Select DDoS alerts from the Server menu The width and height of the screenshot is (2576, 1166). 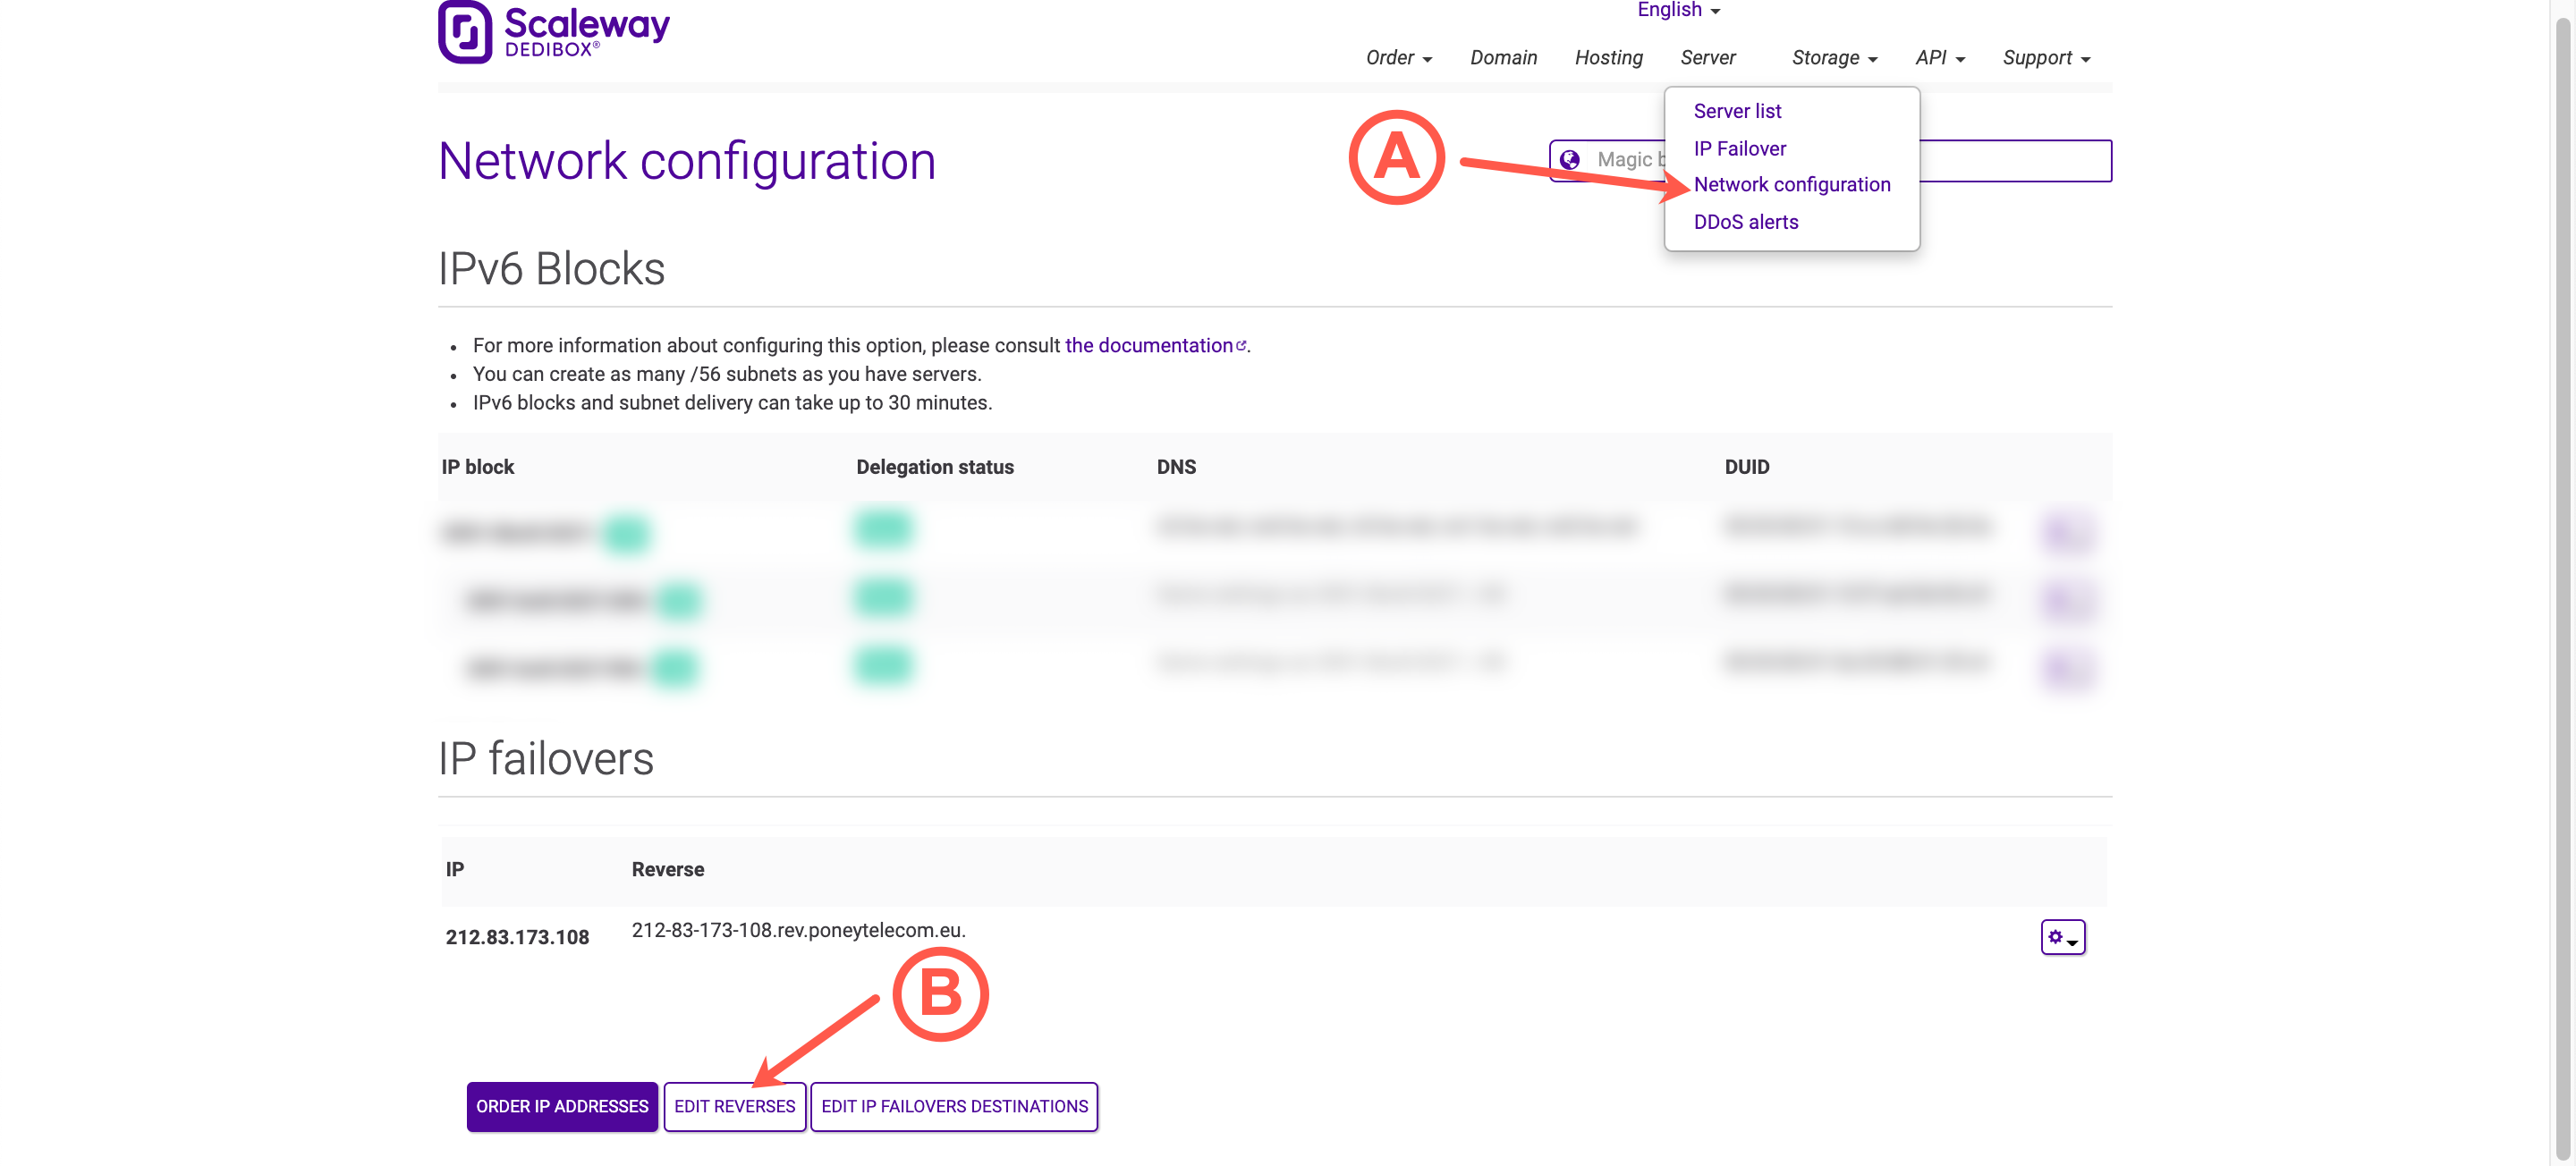coord(1744,221)
